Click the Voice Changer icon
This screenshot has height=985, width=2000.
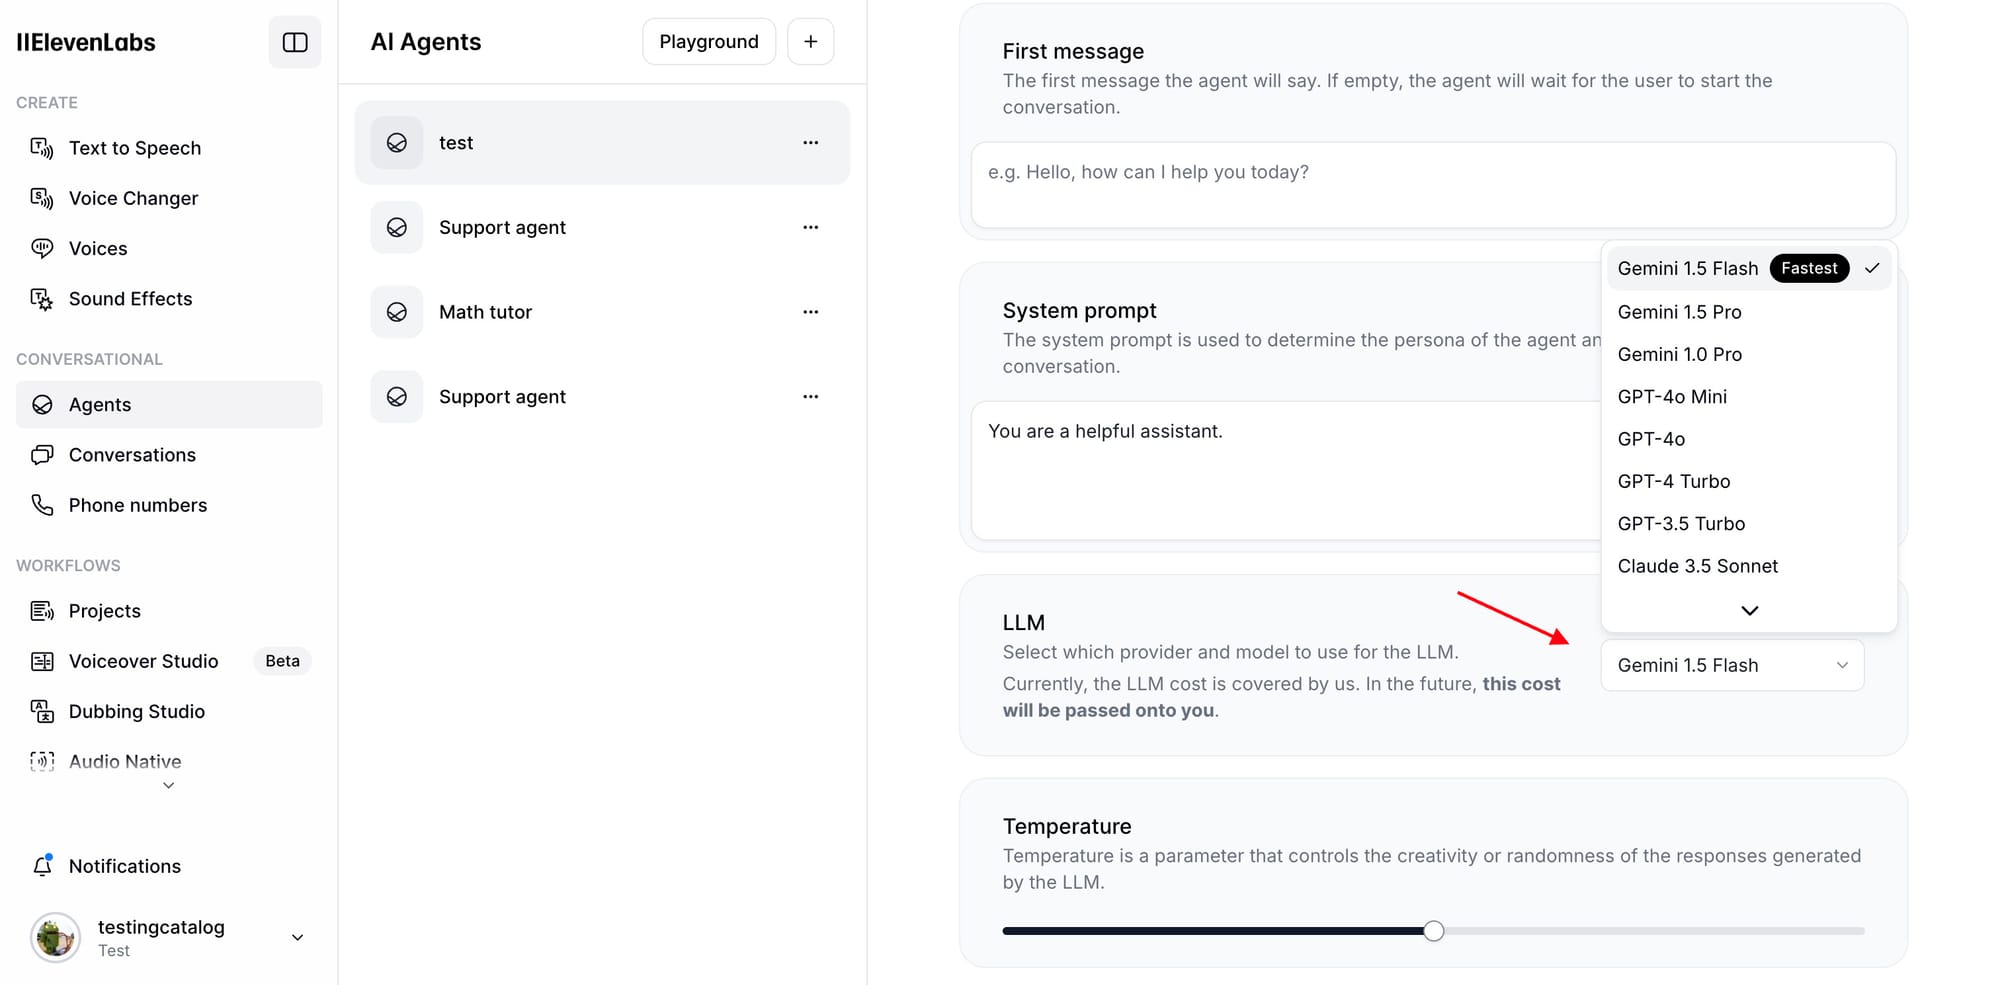pos(42,198)
